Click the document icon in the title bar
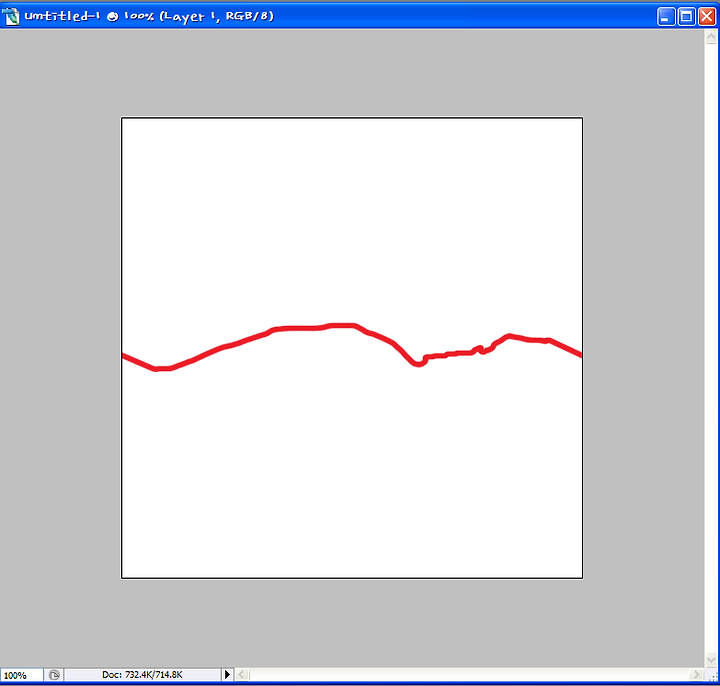 click(11, 17)
